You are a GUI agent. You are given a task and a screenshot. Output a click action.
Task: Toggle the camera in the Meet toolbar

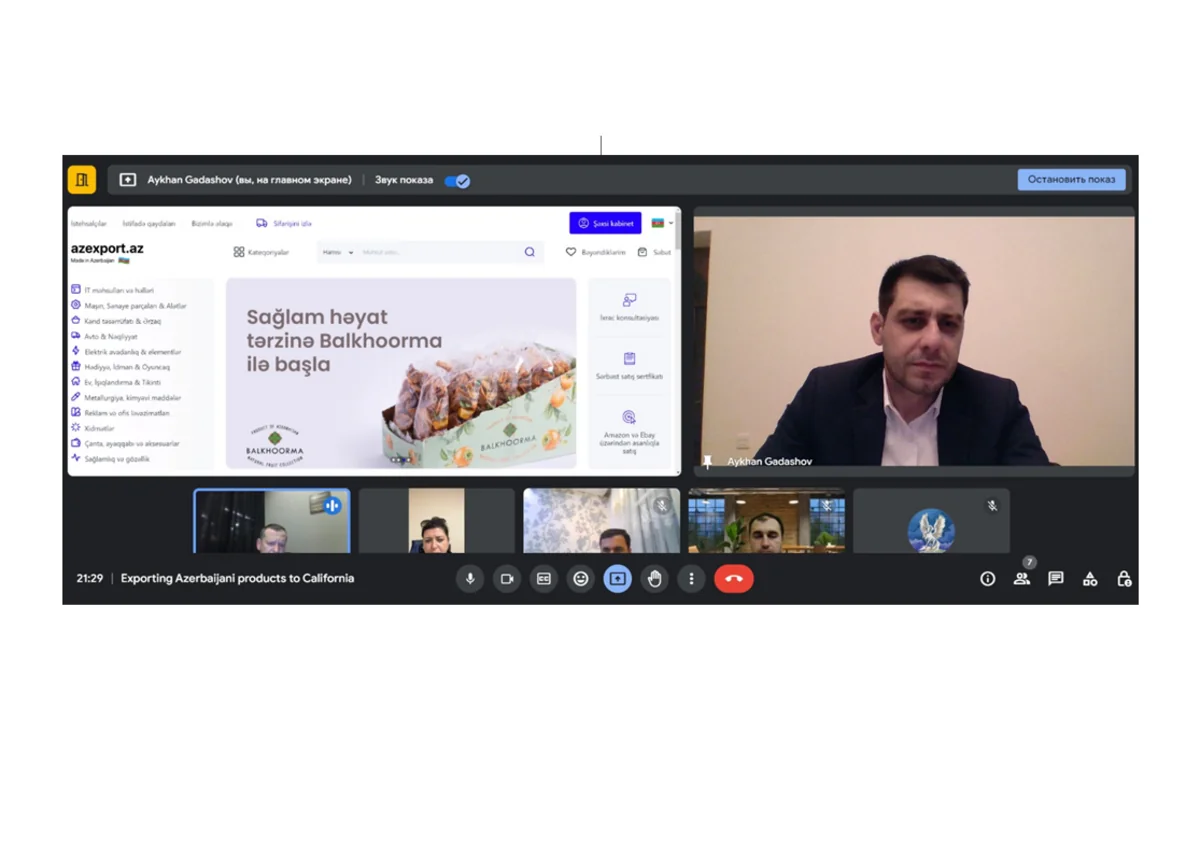pyautogui.click(x=507, y=579)
